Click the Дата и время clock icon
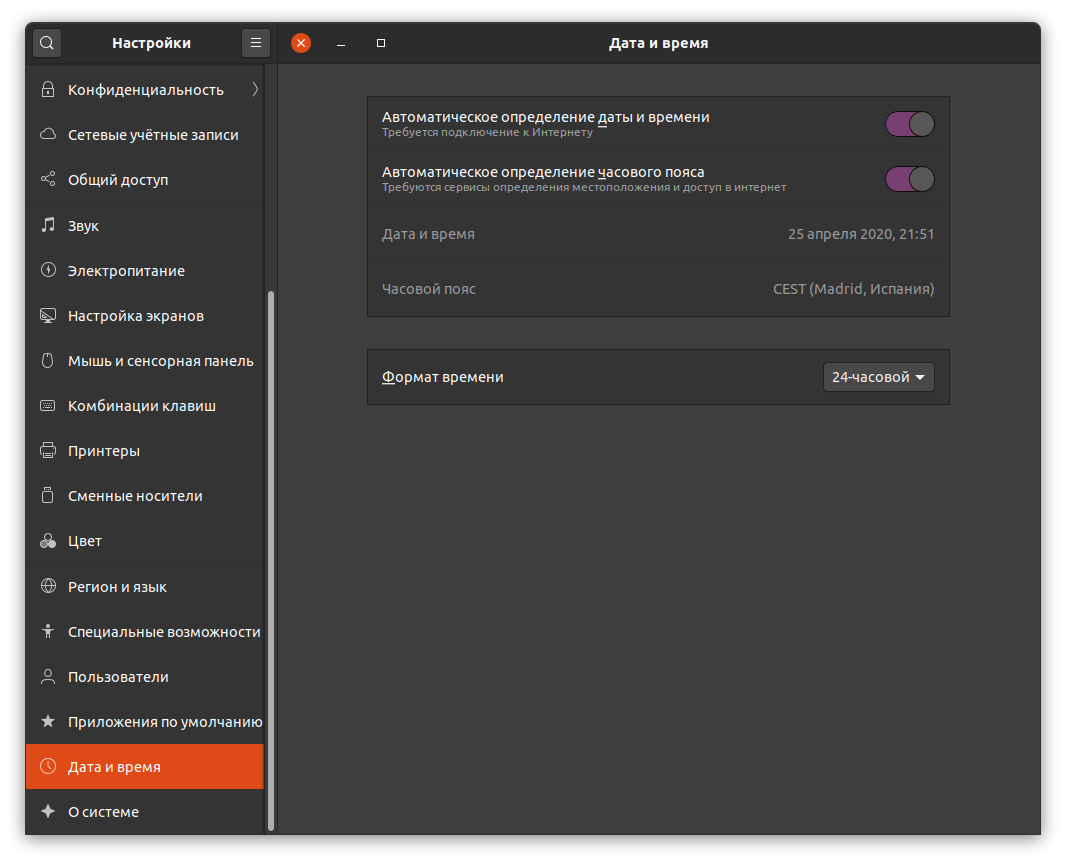The width and height of the screenshot is (1066, 863). tap(48, 767)
